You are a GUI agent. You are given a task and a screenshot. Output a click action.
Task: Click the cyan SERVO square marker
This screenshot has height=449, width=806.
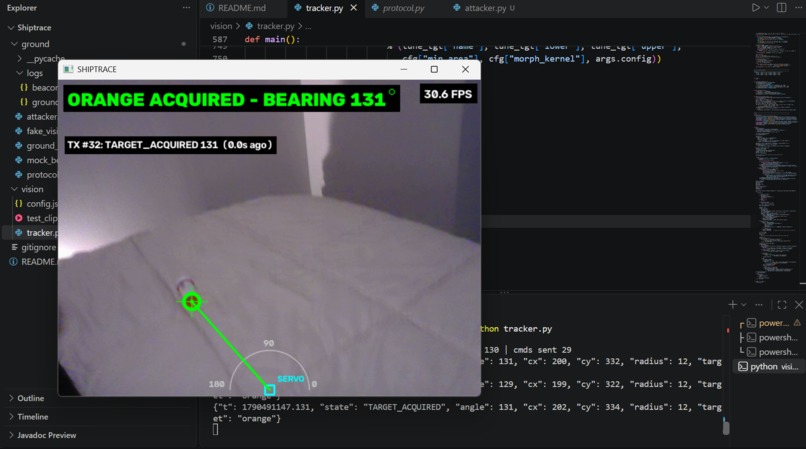(x=270, y=389)
